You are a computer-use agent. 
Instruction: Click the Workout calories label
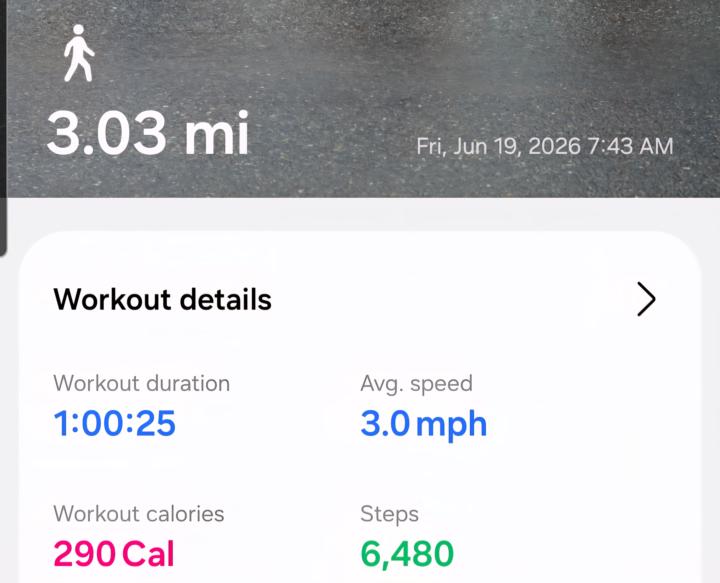tap(139, 514)
